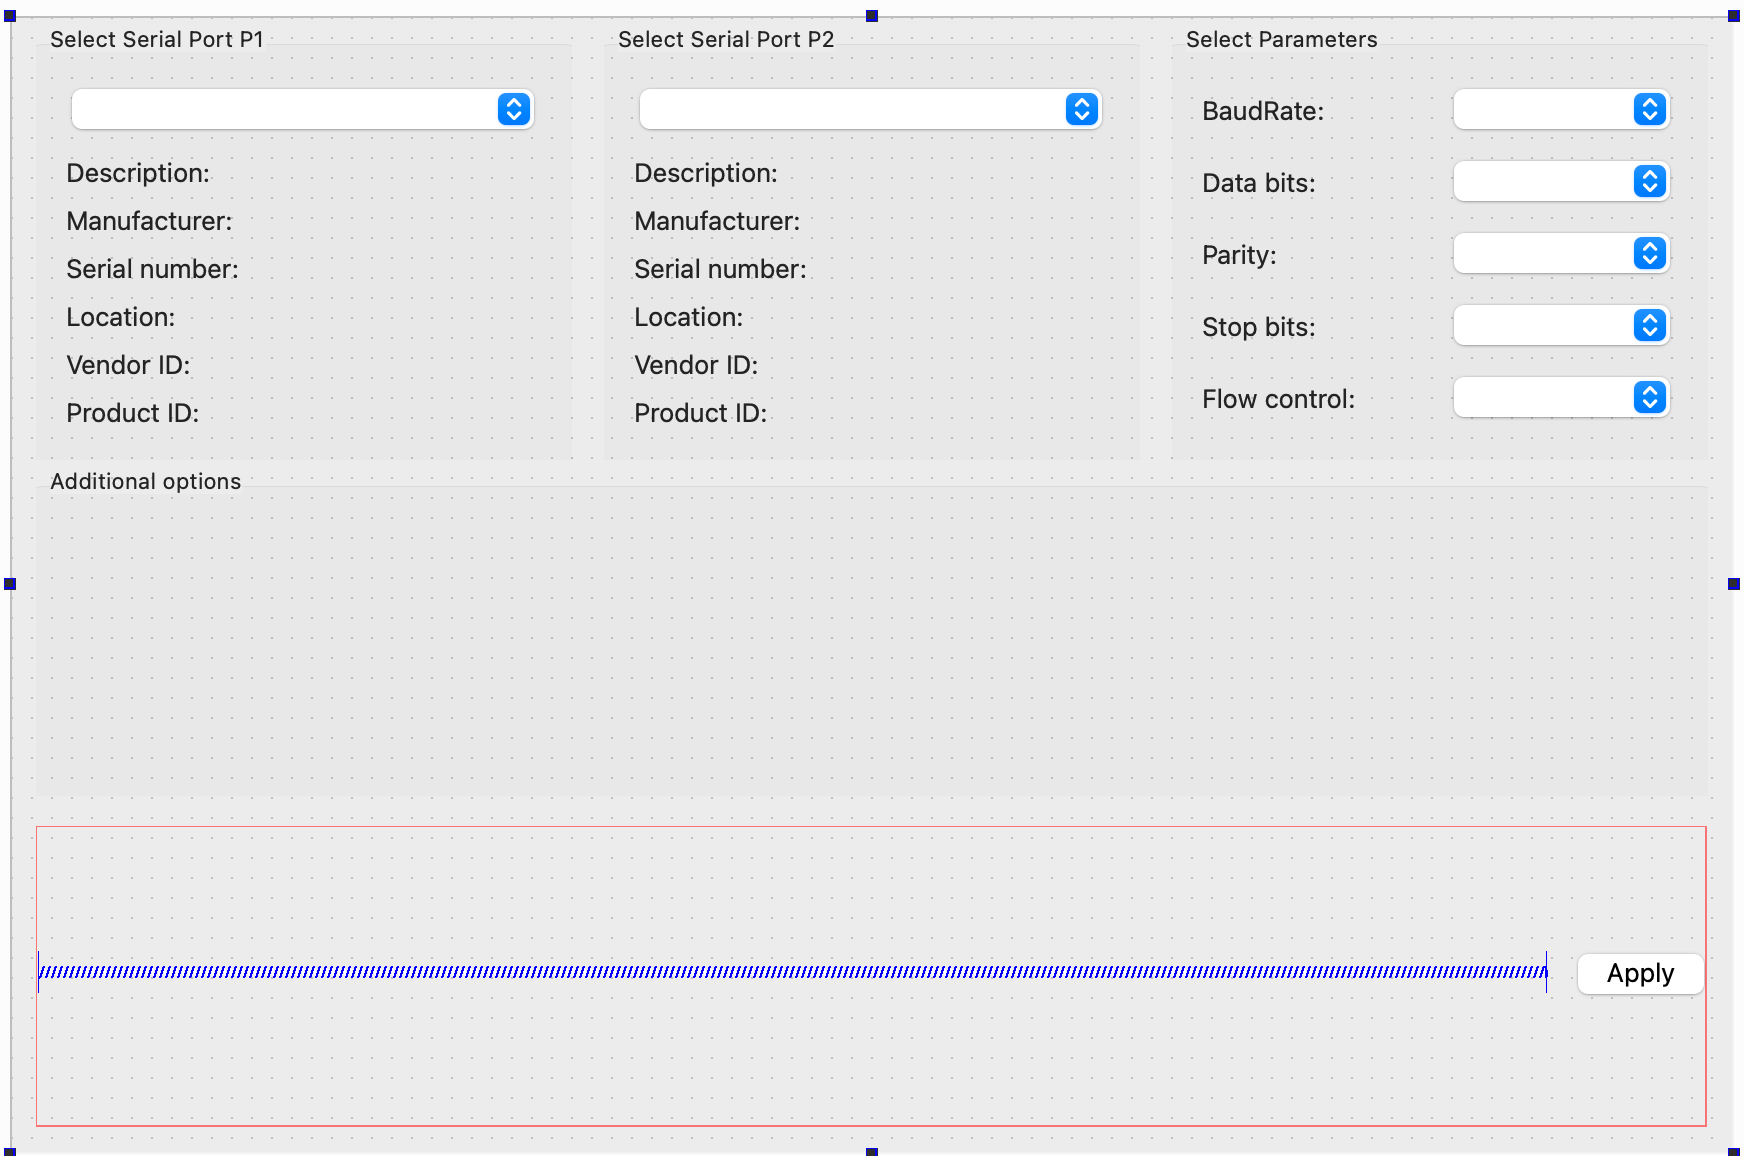Screen dimensions: 1744x1156
Task: Click the Product ID label for Port P2
Action: [x=700, y=413]
